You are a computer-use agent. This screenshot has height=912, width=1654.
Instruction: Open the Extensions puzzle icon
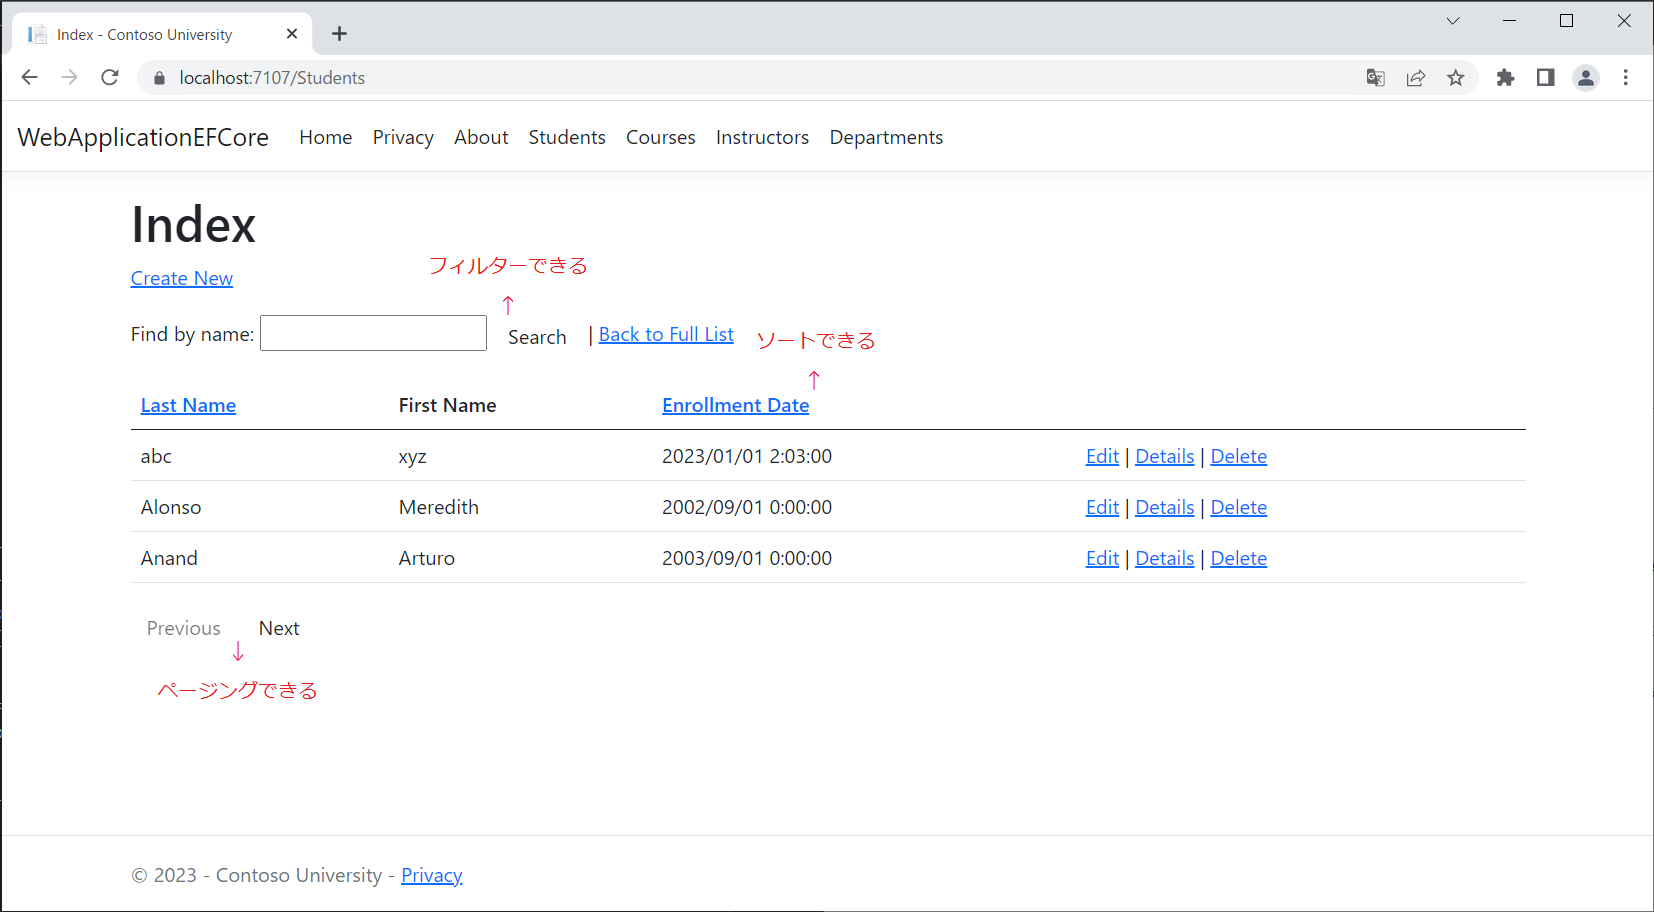tap(1505, 78)
